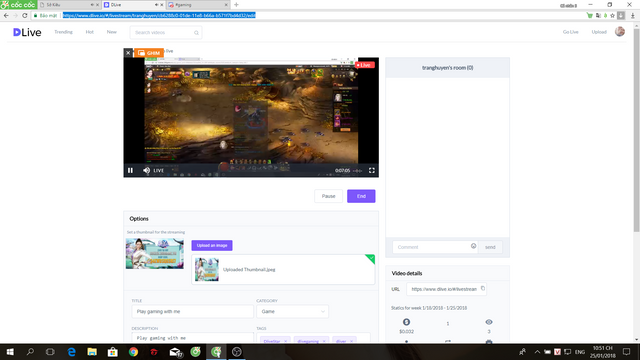Open Windows notification center
This screenshot has height=360, width=640.
(x=627, y=352)
